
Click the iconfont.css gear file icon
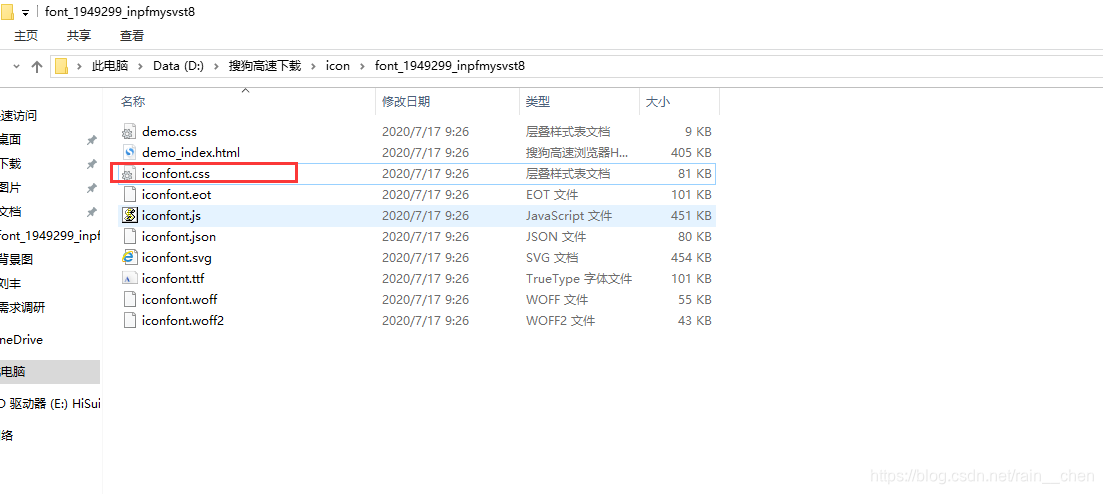point(129,173)
